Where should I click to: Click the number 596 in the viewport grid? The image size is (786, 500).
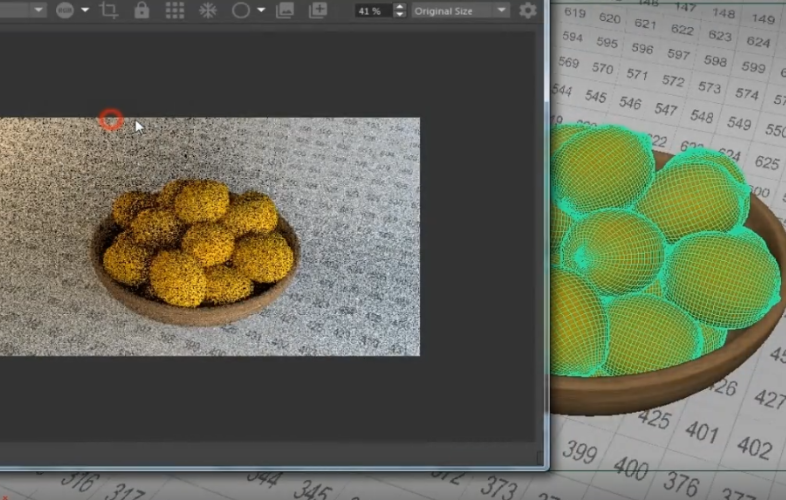pyautogui.click(x=642, y=49)
